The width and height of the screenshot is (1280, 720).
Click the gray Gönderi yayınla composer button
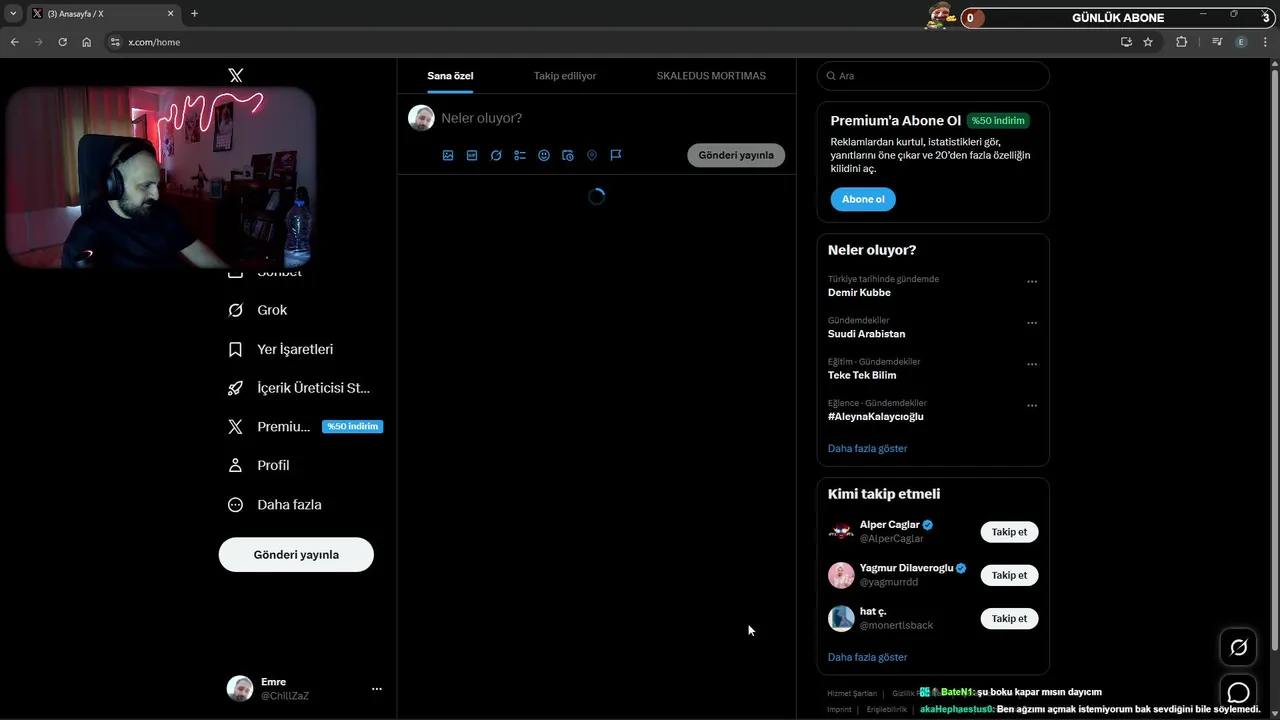(736, 155)
